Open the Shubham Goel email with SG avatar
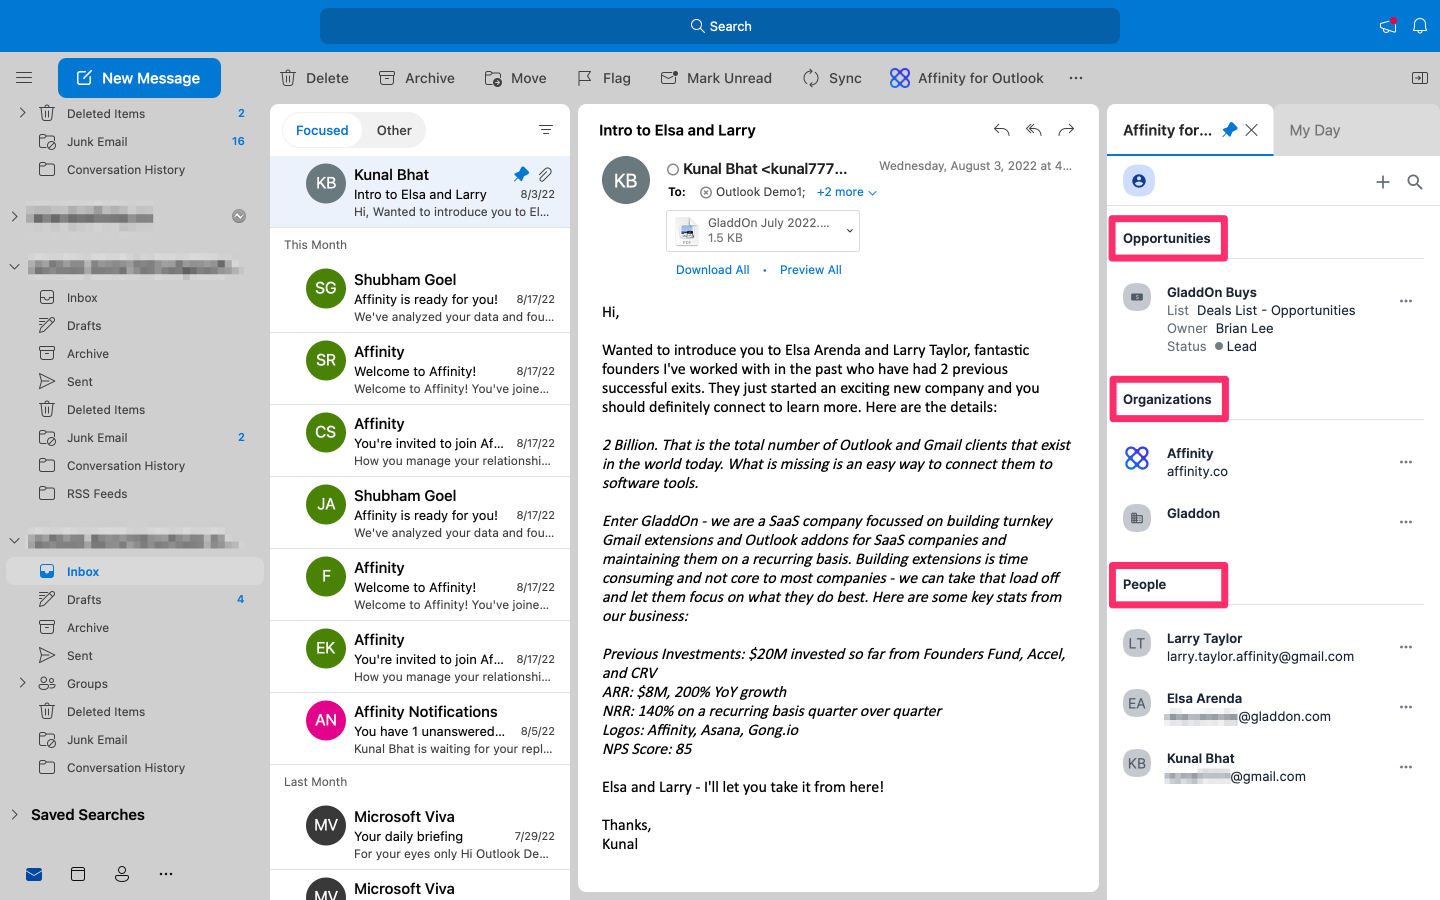Viewport: 1440px width, 900px height. click(x=420, y=297)
